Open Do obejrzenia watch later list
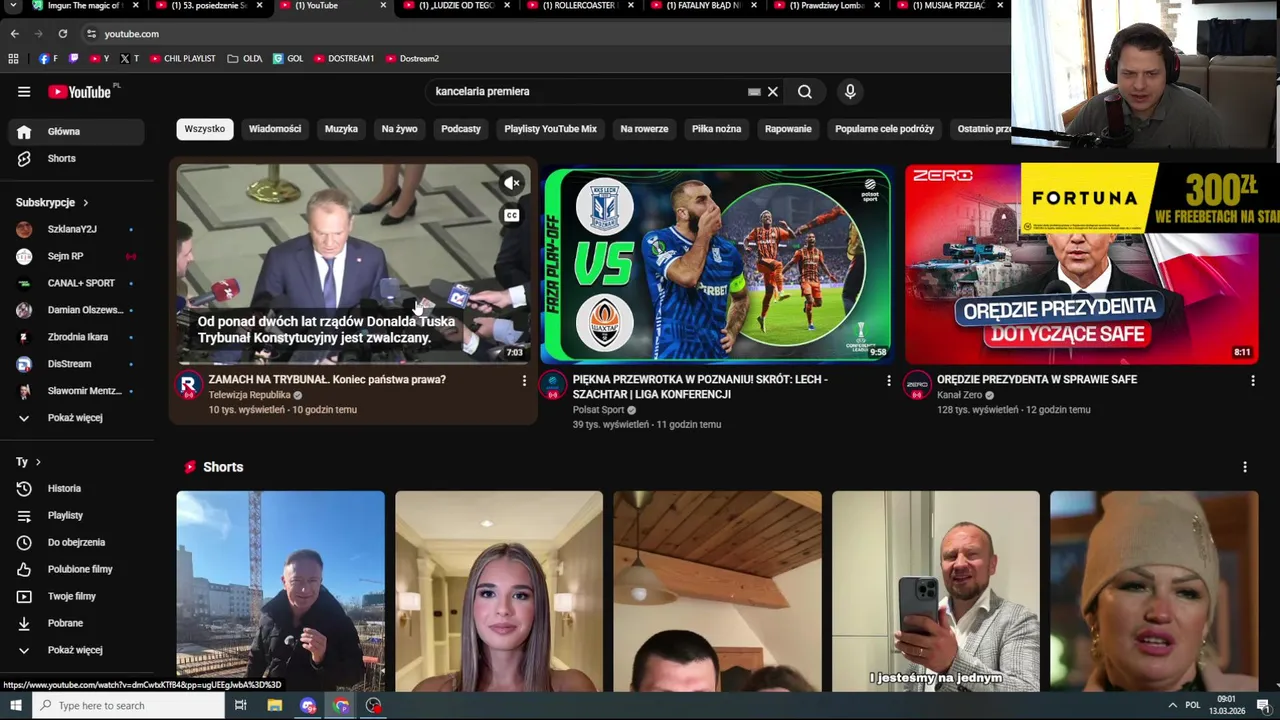 [76, 543]
